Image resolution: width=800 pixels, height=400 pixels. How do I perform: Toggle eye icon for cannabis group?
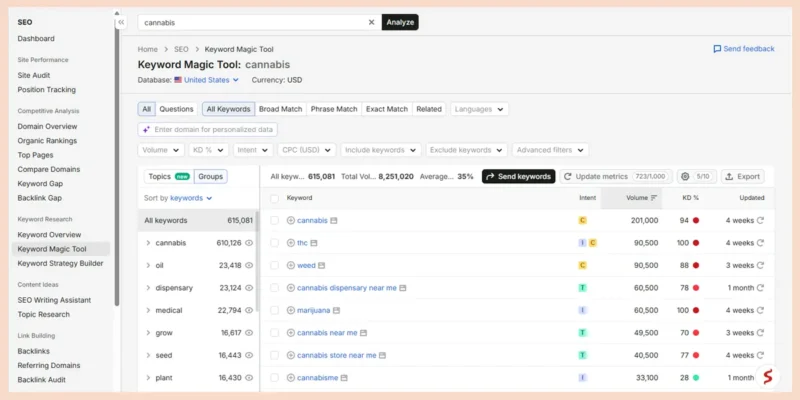pos(249,243)
